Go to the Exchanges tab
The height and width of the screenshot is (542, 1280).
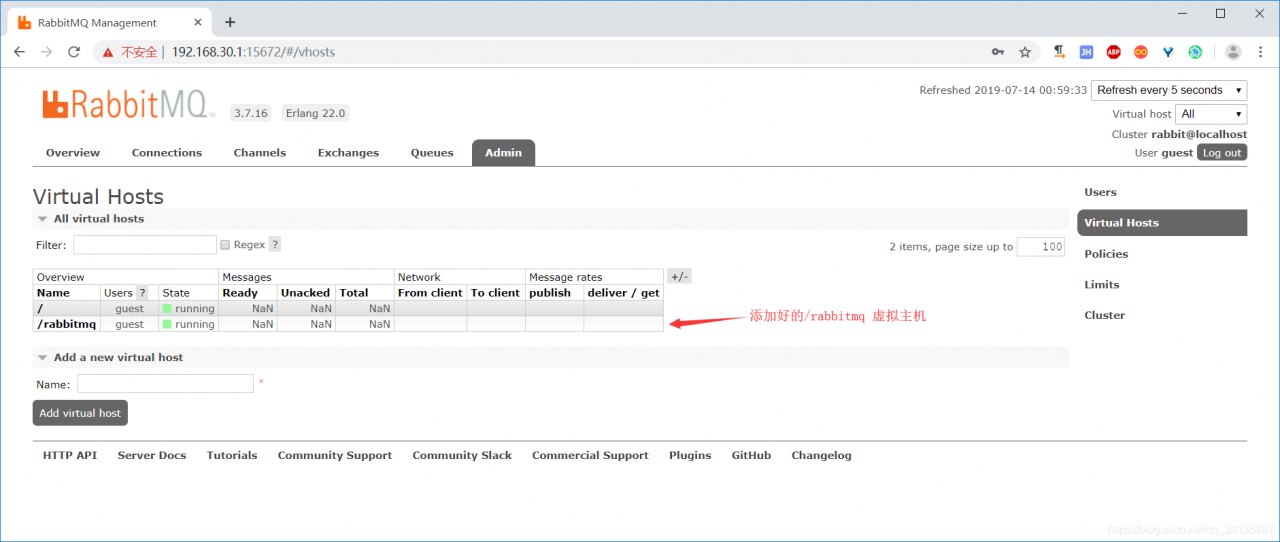click(348, 153)
